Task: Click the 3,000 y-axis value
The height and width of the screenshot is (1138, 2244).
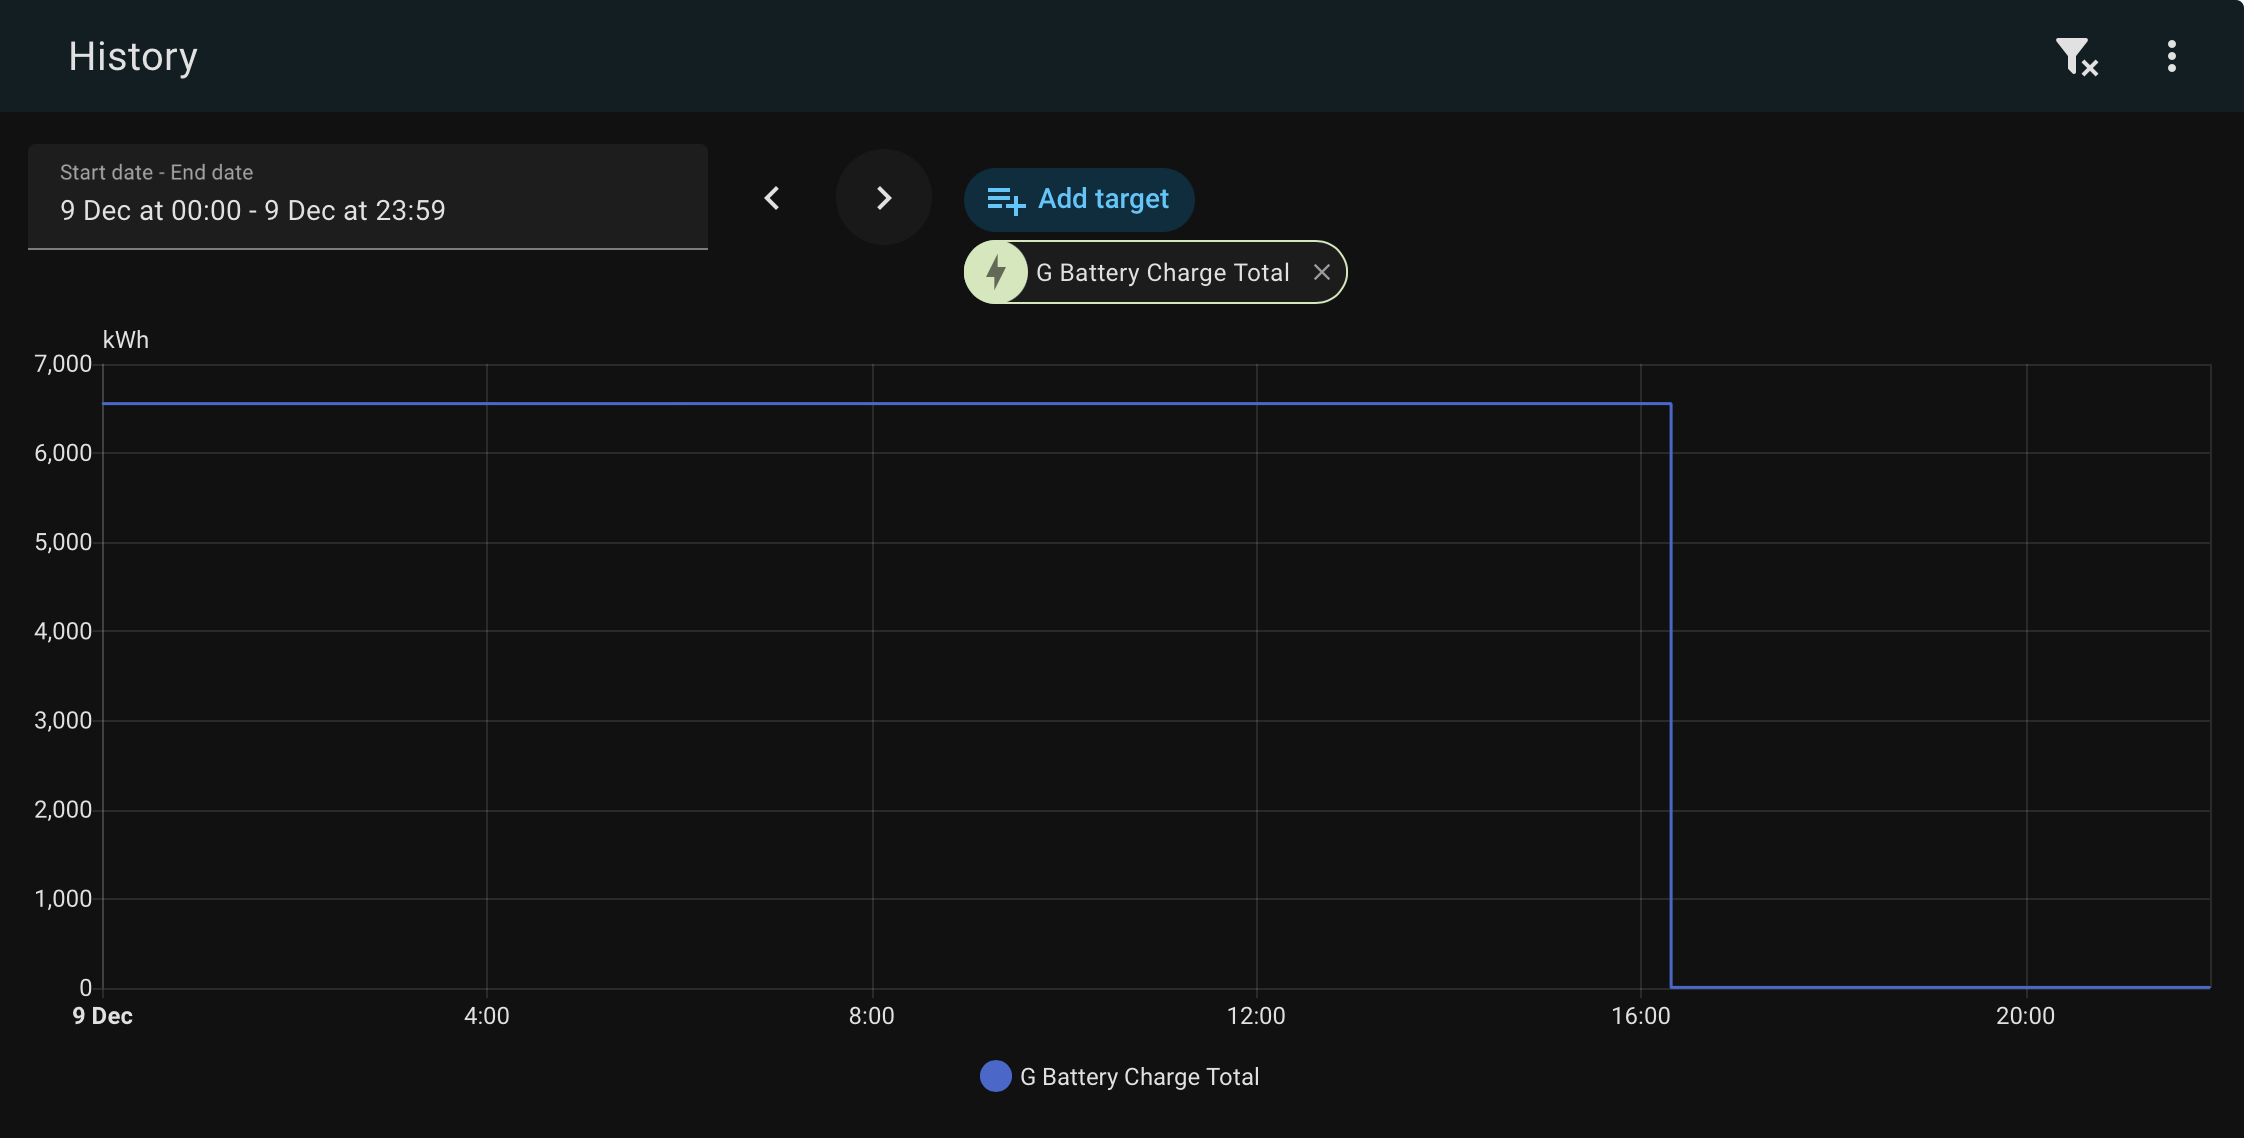Action: pyautogui.click(x=63, y=720)
